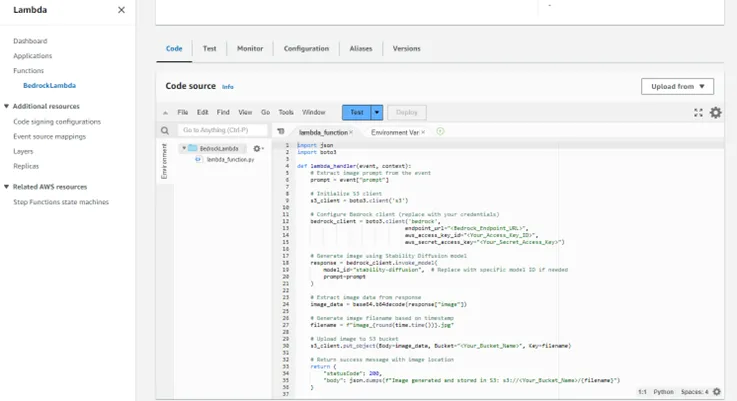The height and width of the screenshot is (401, 737).
Task: Open file tree settings gear
Action: pos(258,149)
